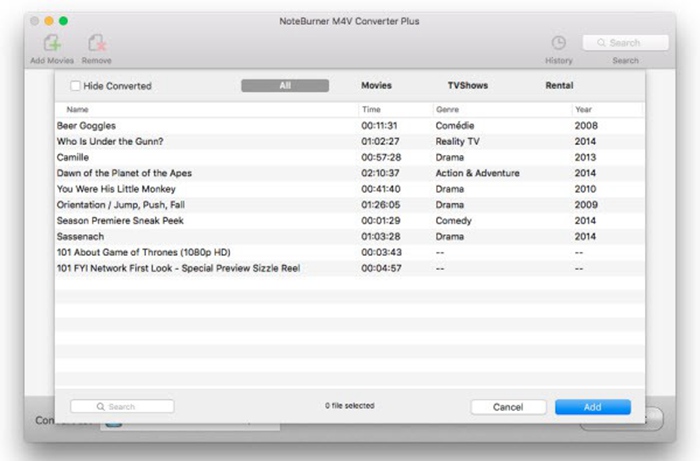Select the All tab
700x461 pixels.
coord(285,86)
